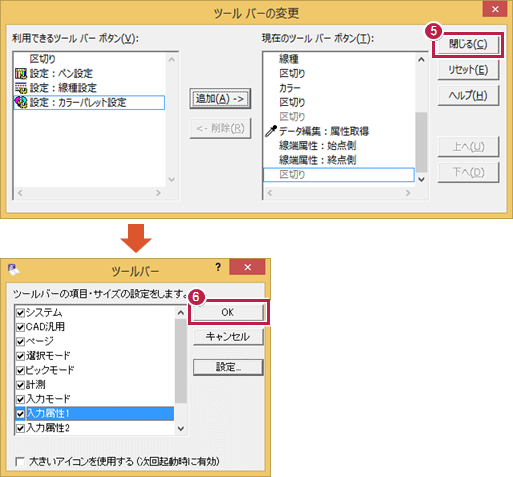513x477 pixels.
Task: Click the 設定... button
Action: (x=228, y=367)
